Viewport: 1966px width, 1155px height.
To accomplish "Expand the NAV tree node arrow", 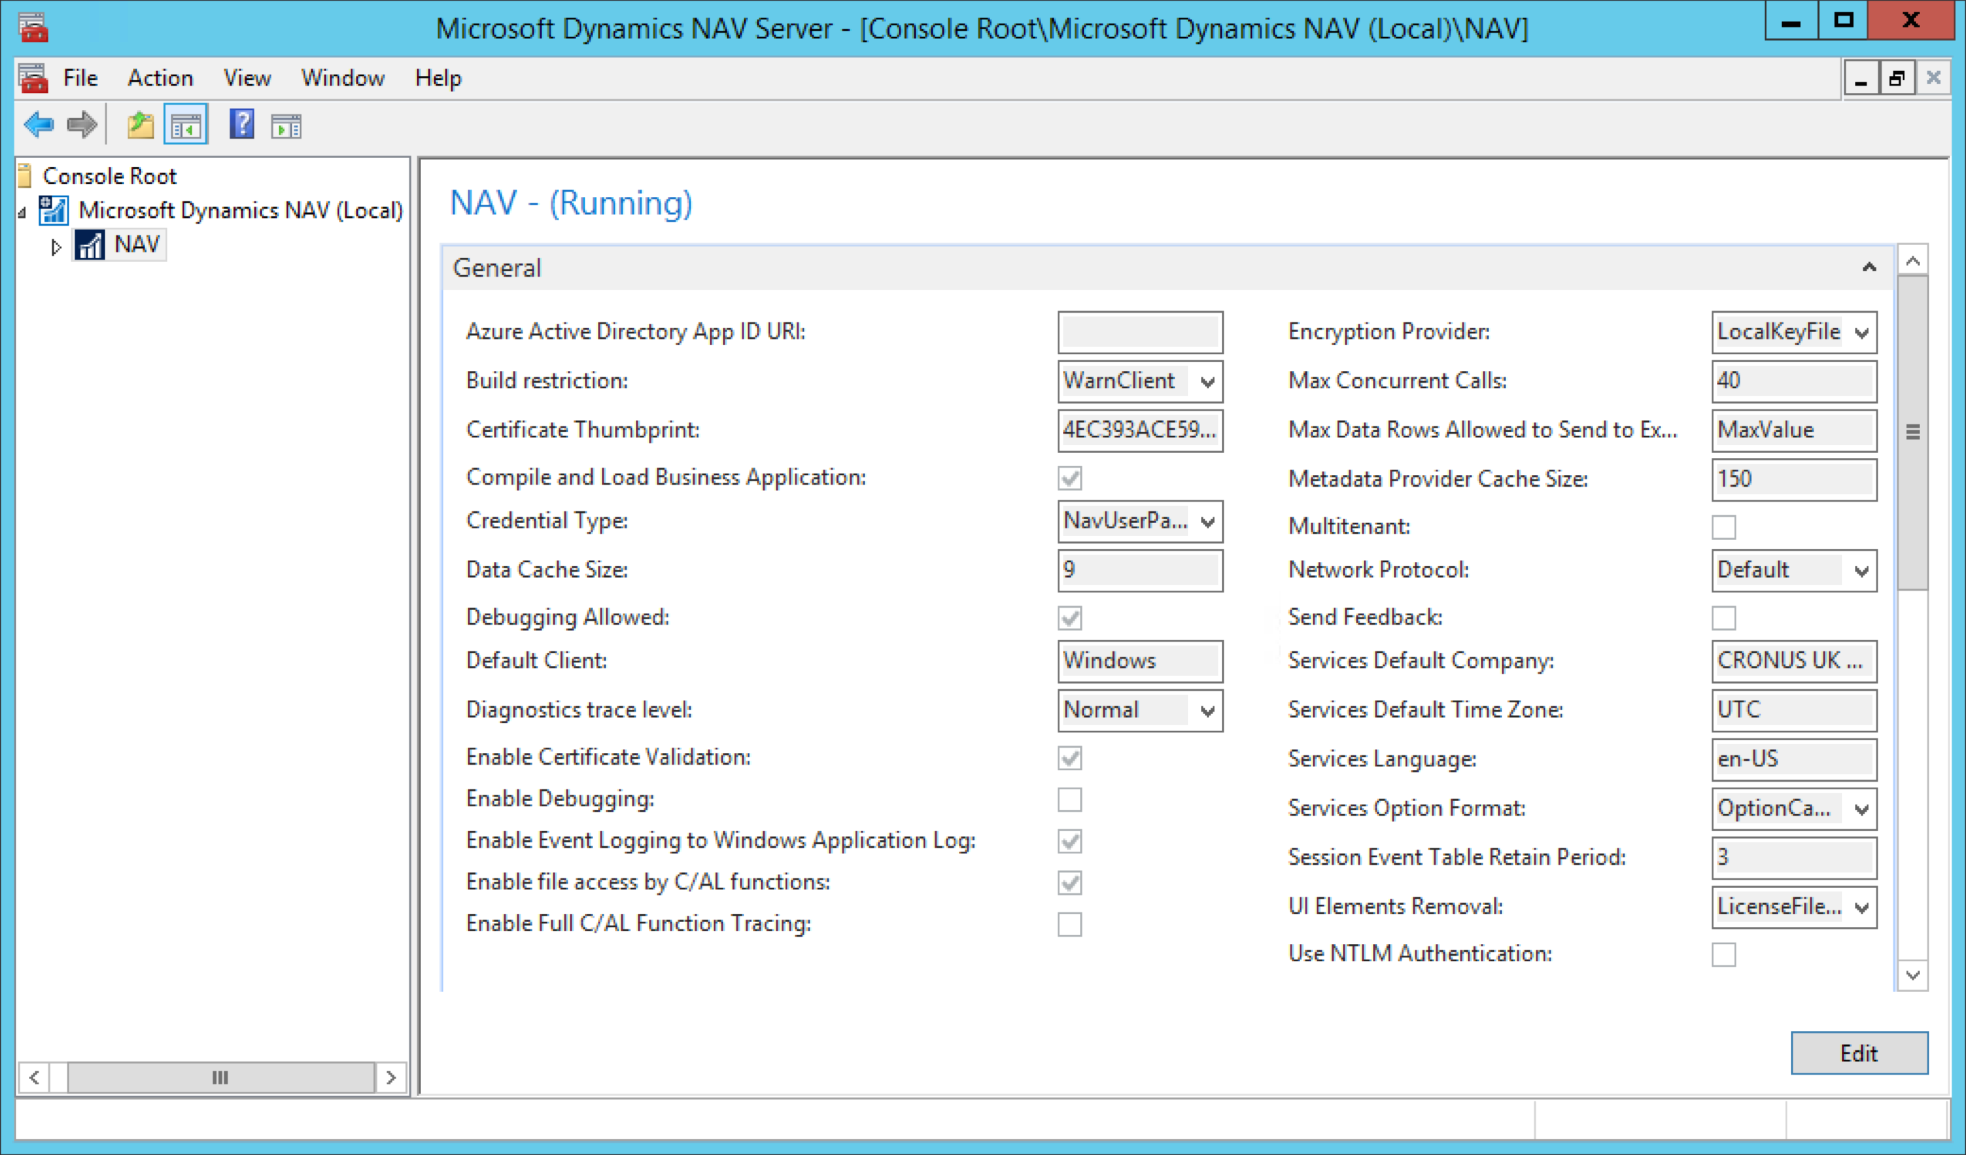I will click(56, 246).
